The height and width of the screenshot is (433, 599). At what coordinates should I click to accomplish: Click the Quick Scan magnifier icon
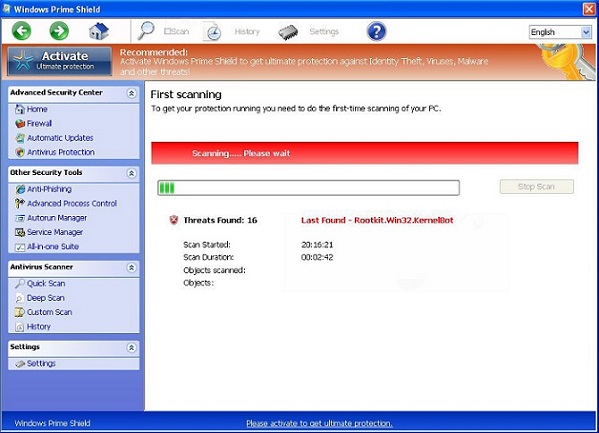click(x=20, y=284)
